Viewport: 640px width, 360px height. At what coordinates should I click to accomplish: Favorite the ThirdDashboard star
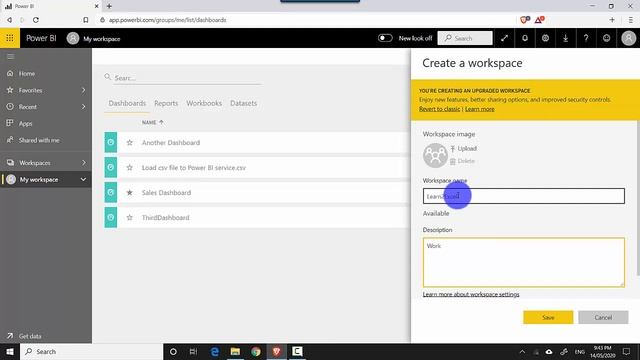(x=129, y=218)
